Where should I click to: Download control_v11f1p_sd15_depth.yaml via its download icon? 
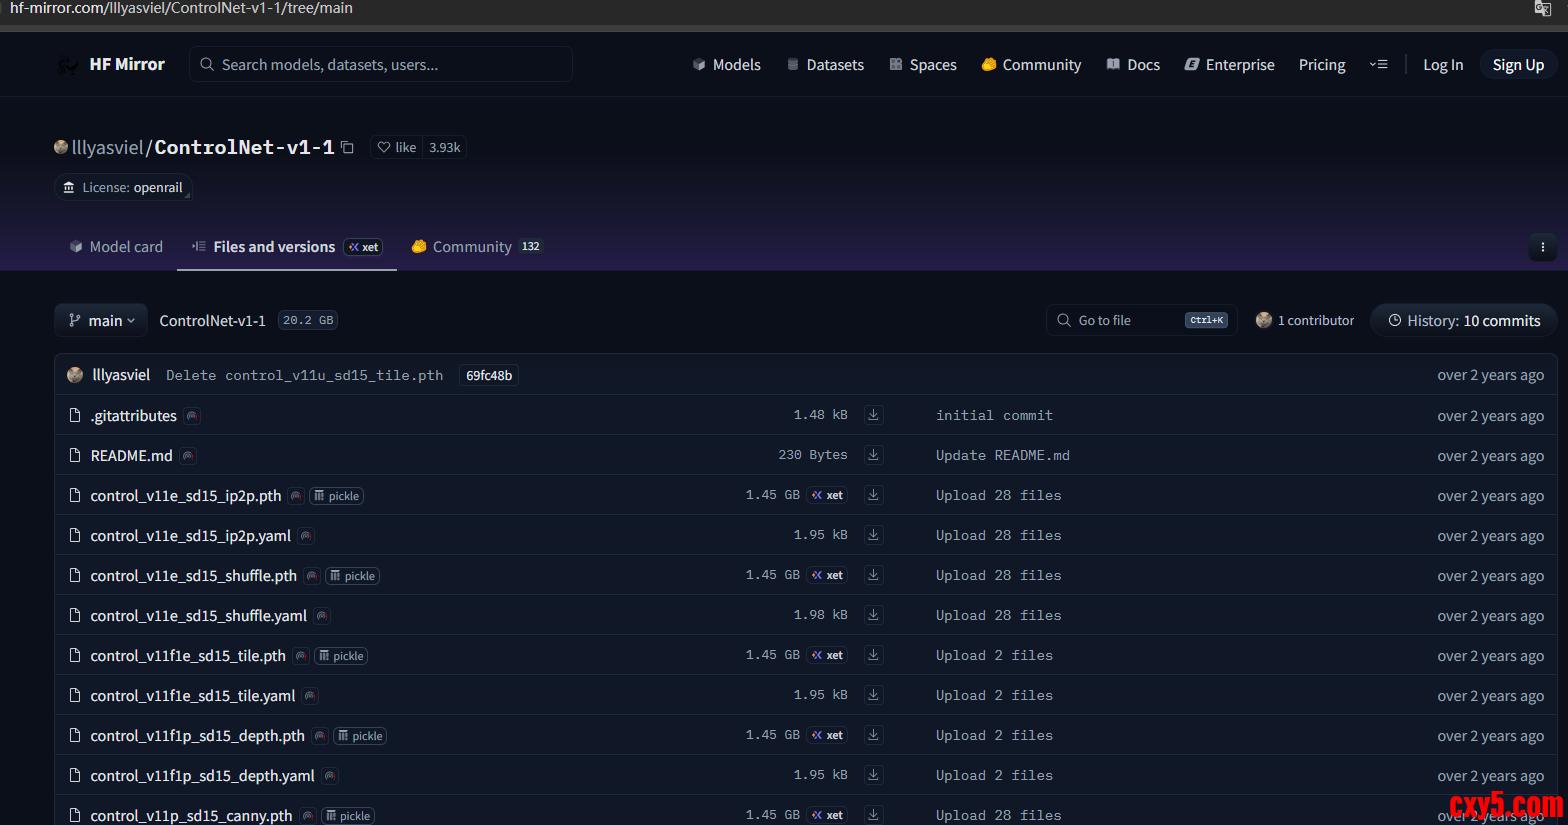[x=873, y=775]
